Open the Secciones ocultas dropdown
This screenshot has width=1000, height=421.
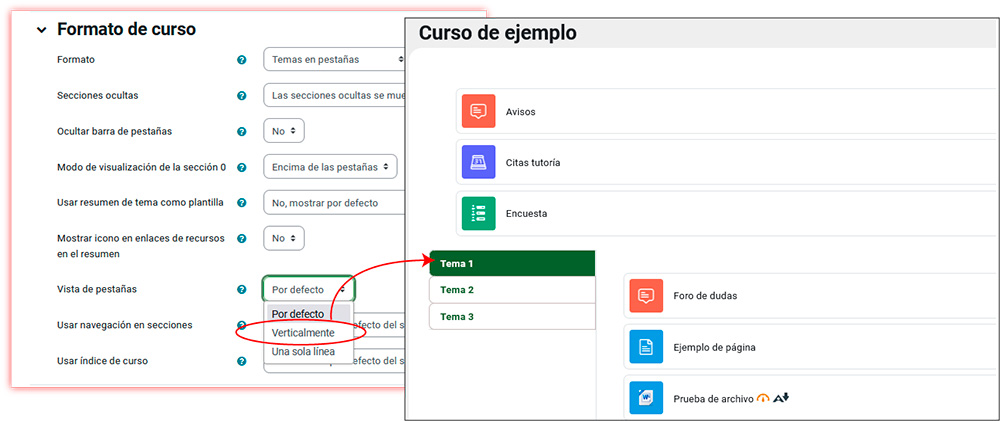coord(334,95)
